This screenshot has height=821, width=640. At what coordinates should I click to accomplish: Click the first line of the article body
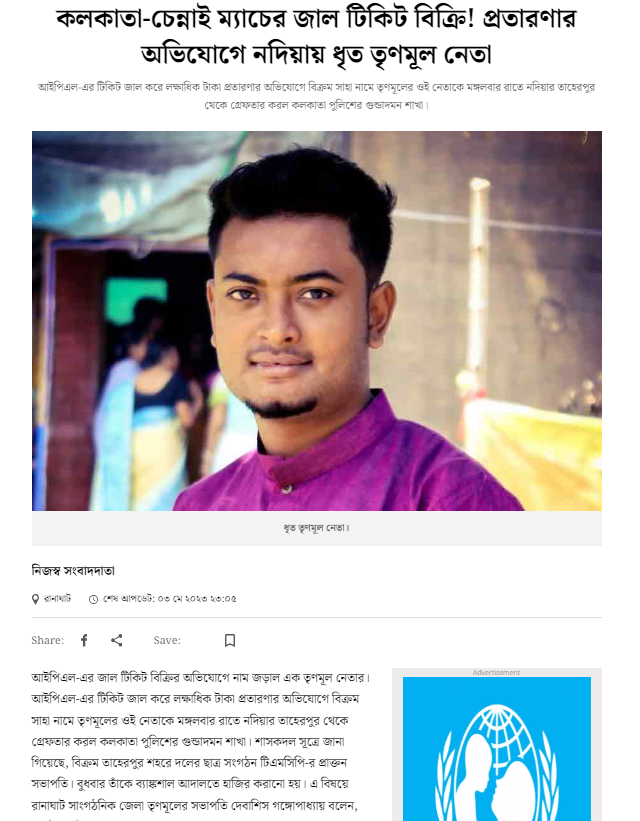point(201,678)
